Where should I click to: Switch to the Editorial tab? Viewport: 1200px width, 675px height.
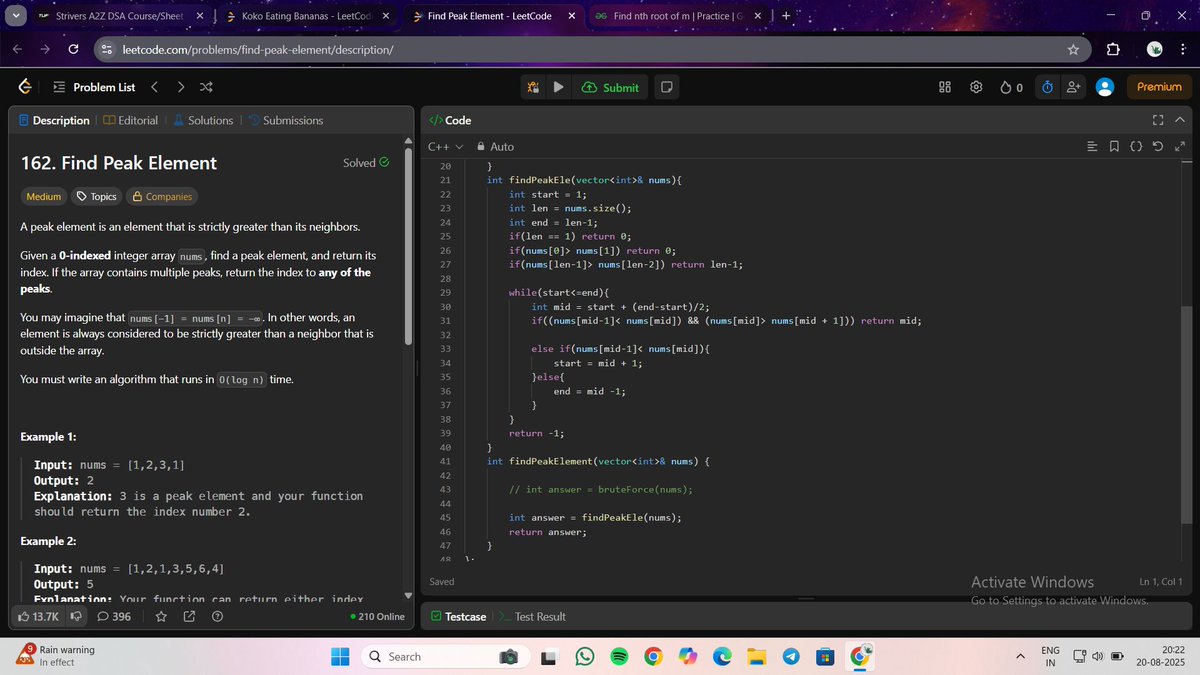(x=130, y=120)
